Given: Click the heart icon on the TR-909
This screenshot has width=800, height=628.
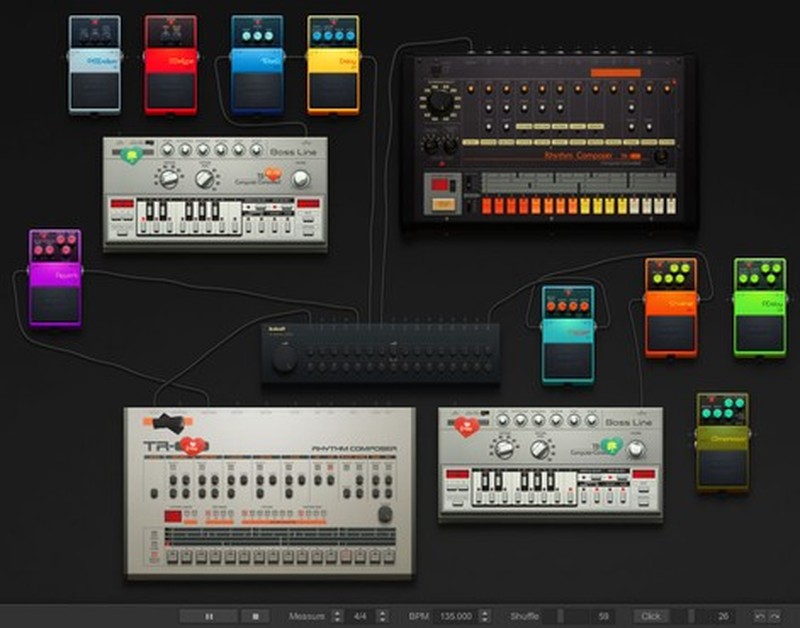Looking at the screenshot, I should (192, 446).
